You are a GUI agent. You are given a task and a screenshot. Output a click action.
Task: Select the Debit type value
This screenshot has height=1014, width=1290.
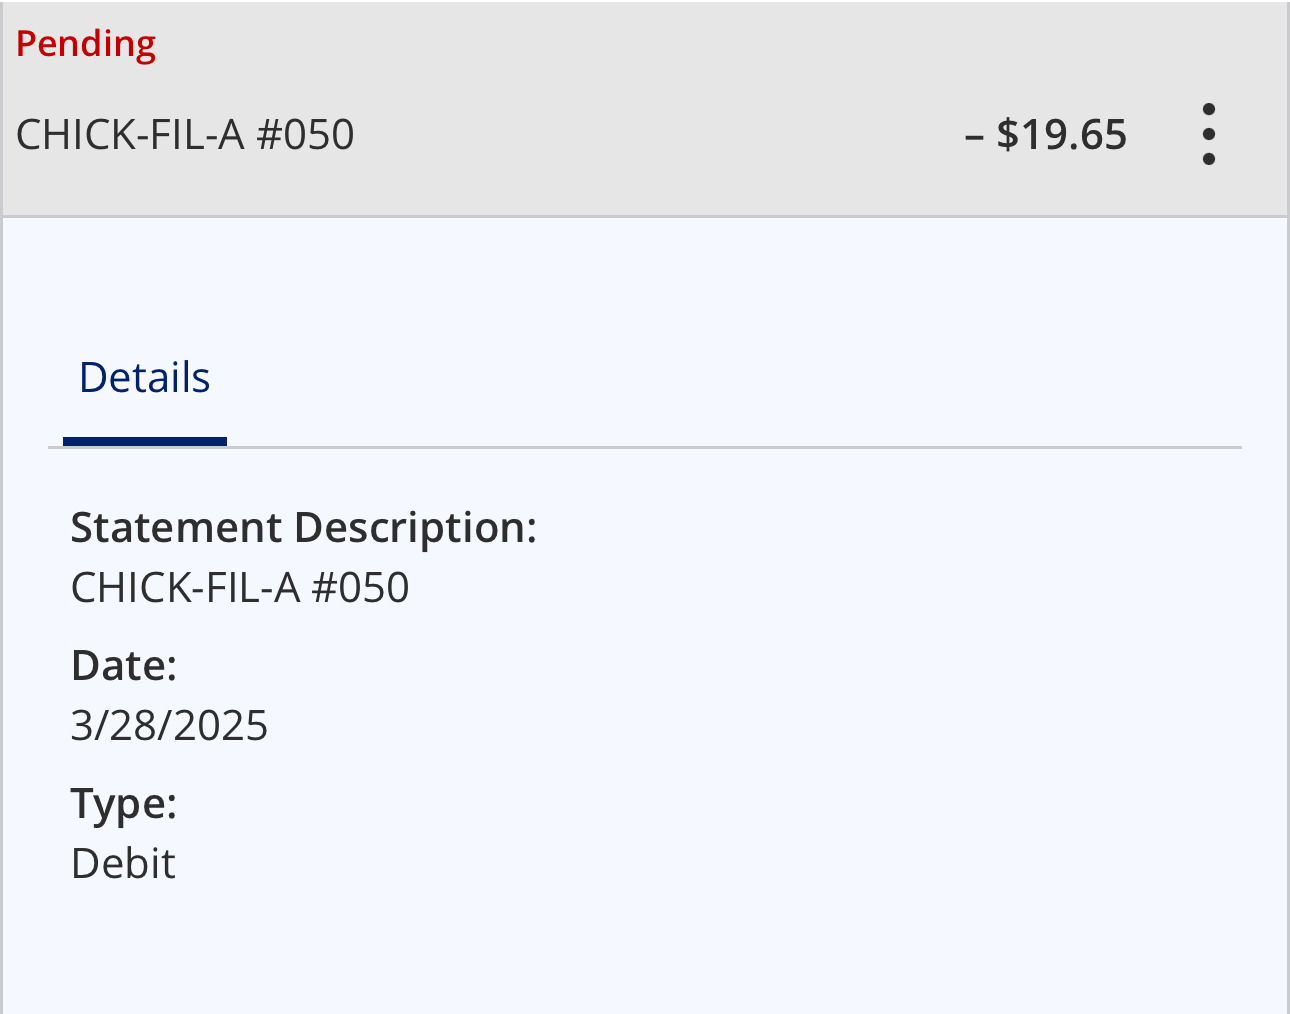pos(123,864)
